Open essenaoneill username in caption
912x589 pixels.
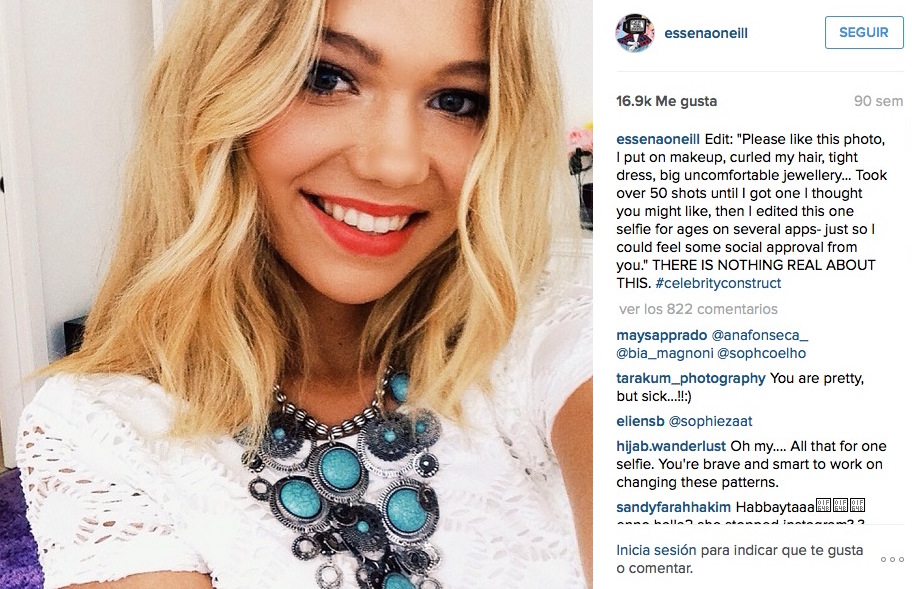coord(658,140)
